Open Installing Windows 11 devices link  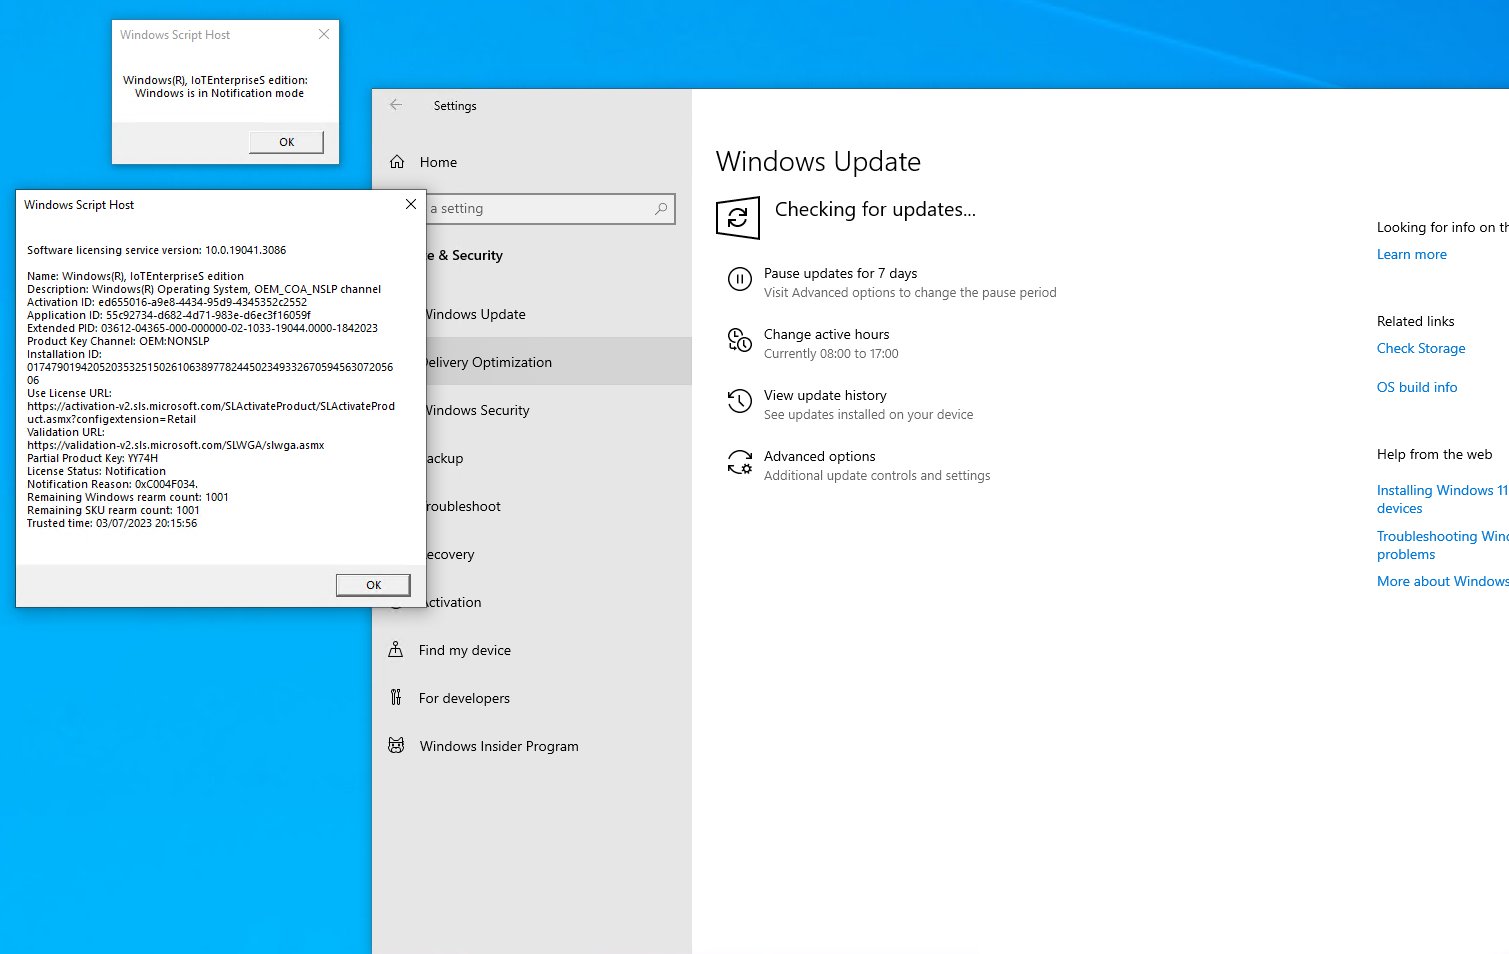tap(1442, 499)
